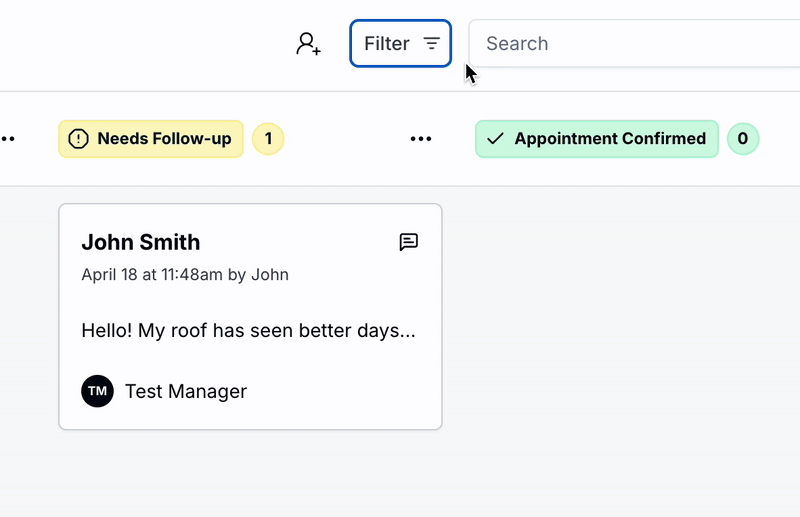This screenshot has height=517, width=800.
Task: Open the Filter button
Action: click(x=400, y=44)
